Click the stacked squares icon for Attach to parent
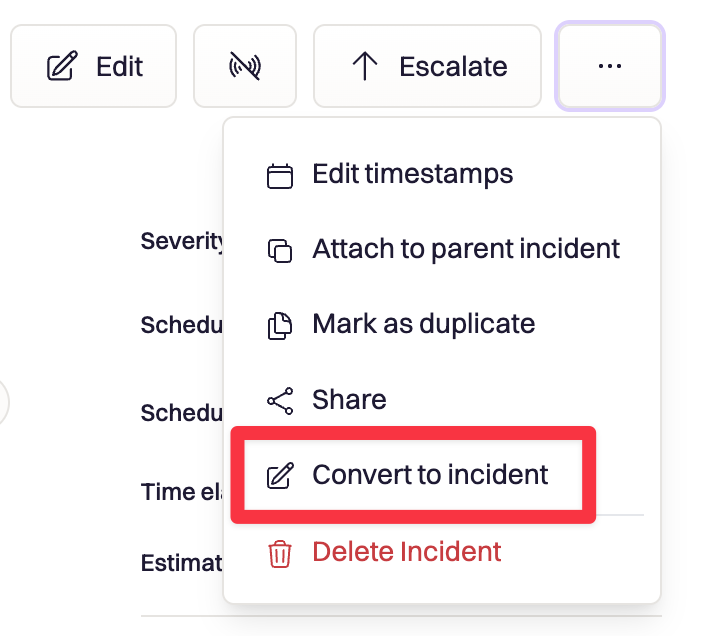This screenshot has width=716, height=636. pos(279,251)
